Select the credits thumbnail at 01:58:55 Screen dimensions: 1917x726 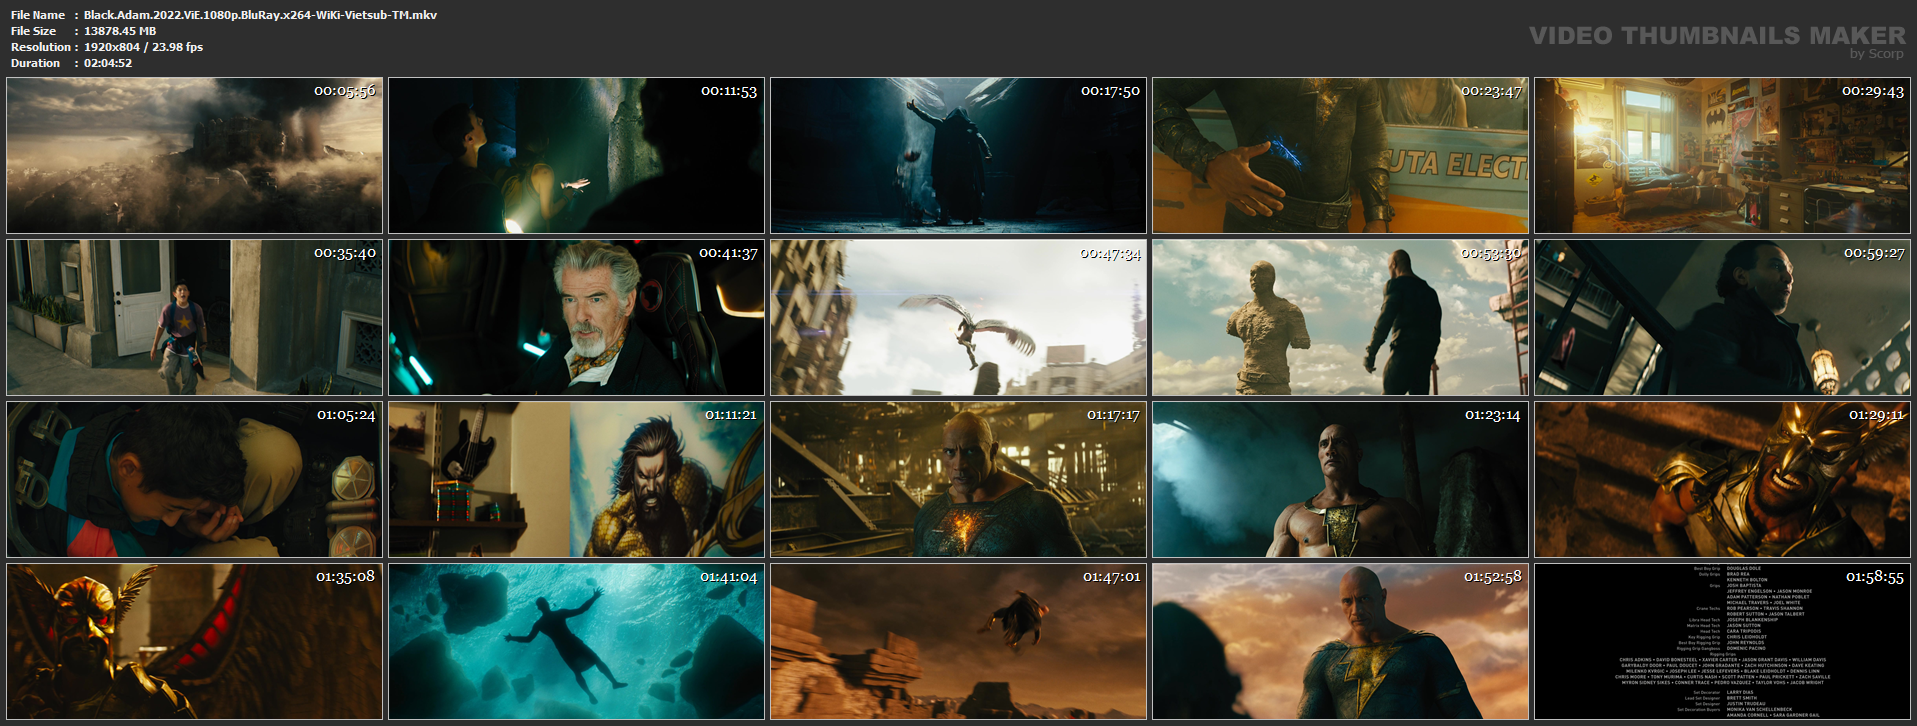pyautogui.click(x=1722, y=641)
